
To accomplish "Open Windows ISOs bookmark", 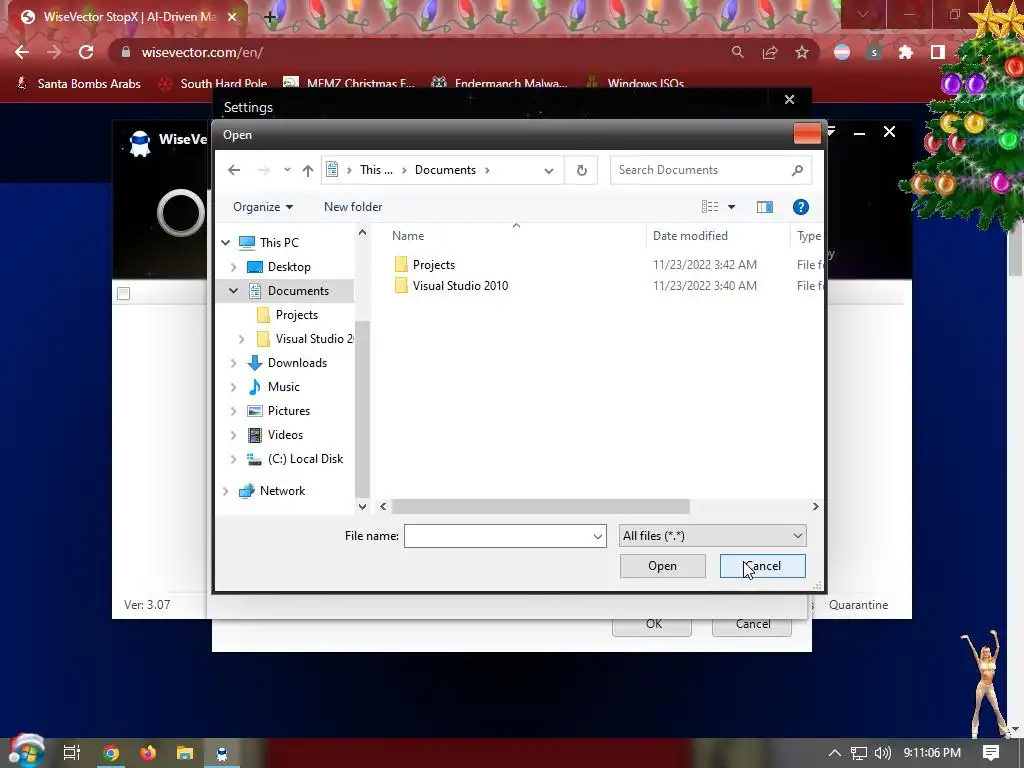I will point(635,84).
